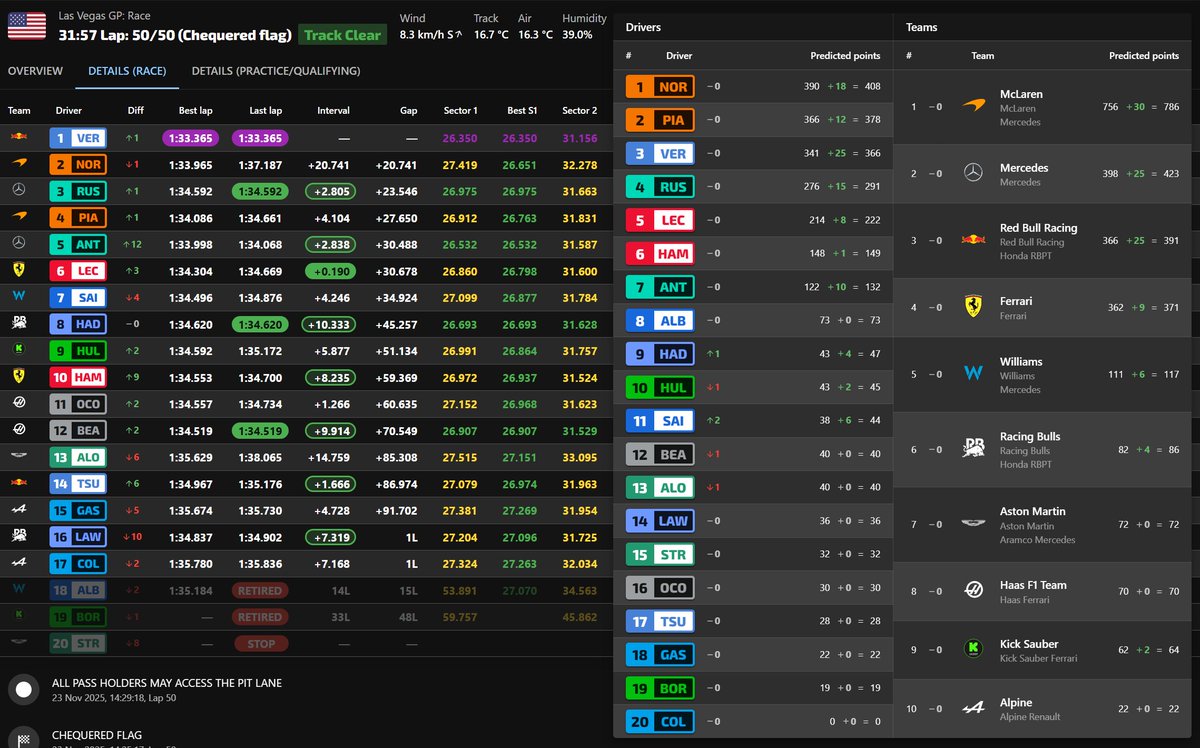The height and width of the screenshot is (748, 1200).
Task: Click the Red Bull Racing logo in Teams panel
Action: tap(973, 240)
